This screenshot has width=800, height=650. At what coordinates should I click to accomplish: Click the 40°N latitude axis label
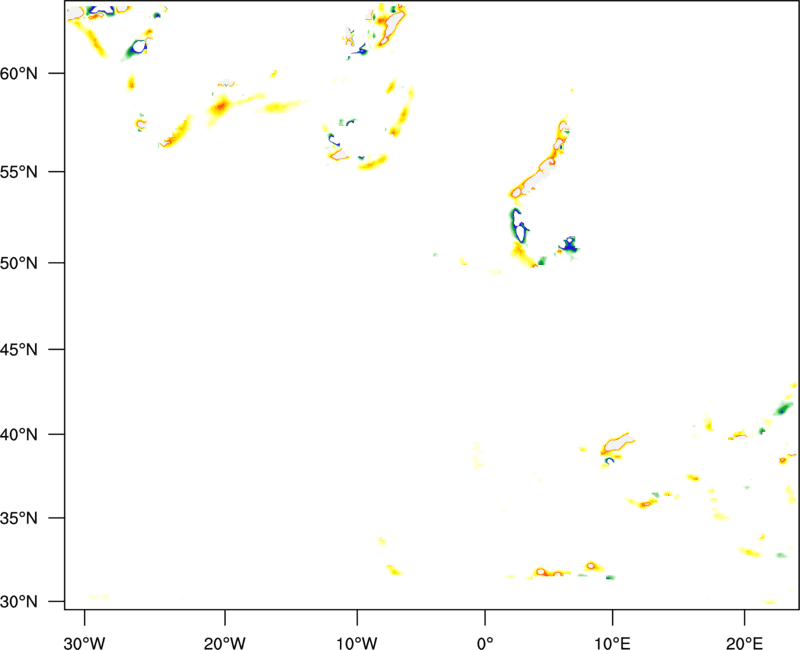point(19,435)
